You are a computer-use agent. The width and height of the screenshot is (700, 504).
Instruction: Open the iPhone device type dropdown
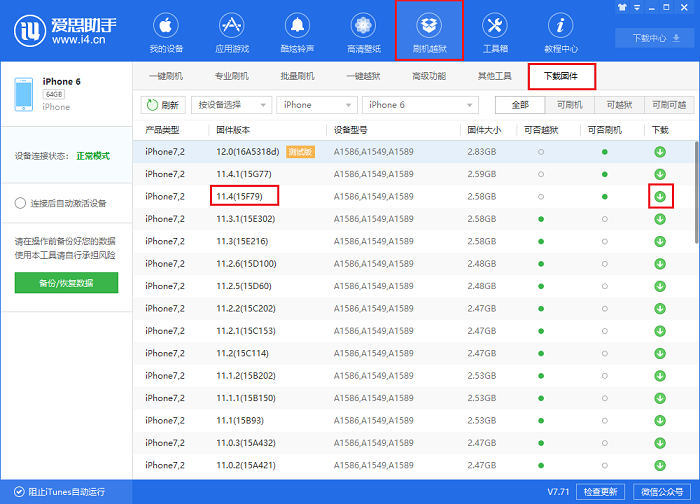317,105
